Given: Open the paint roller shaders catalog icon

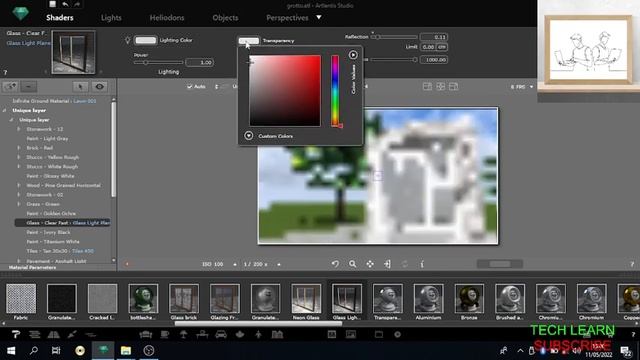Looking at the screenshot, I should tap(16, 334).
